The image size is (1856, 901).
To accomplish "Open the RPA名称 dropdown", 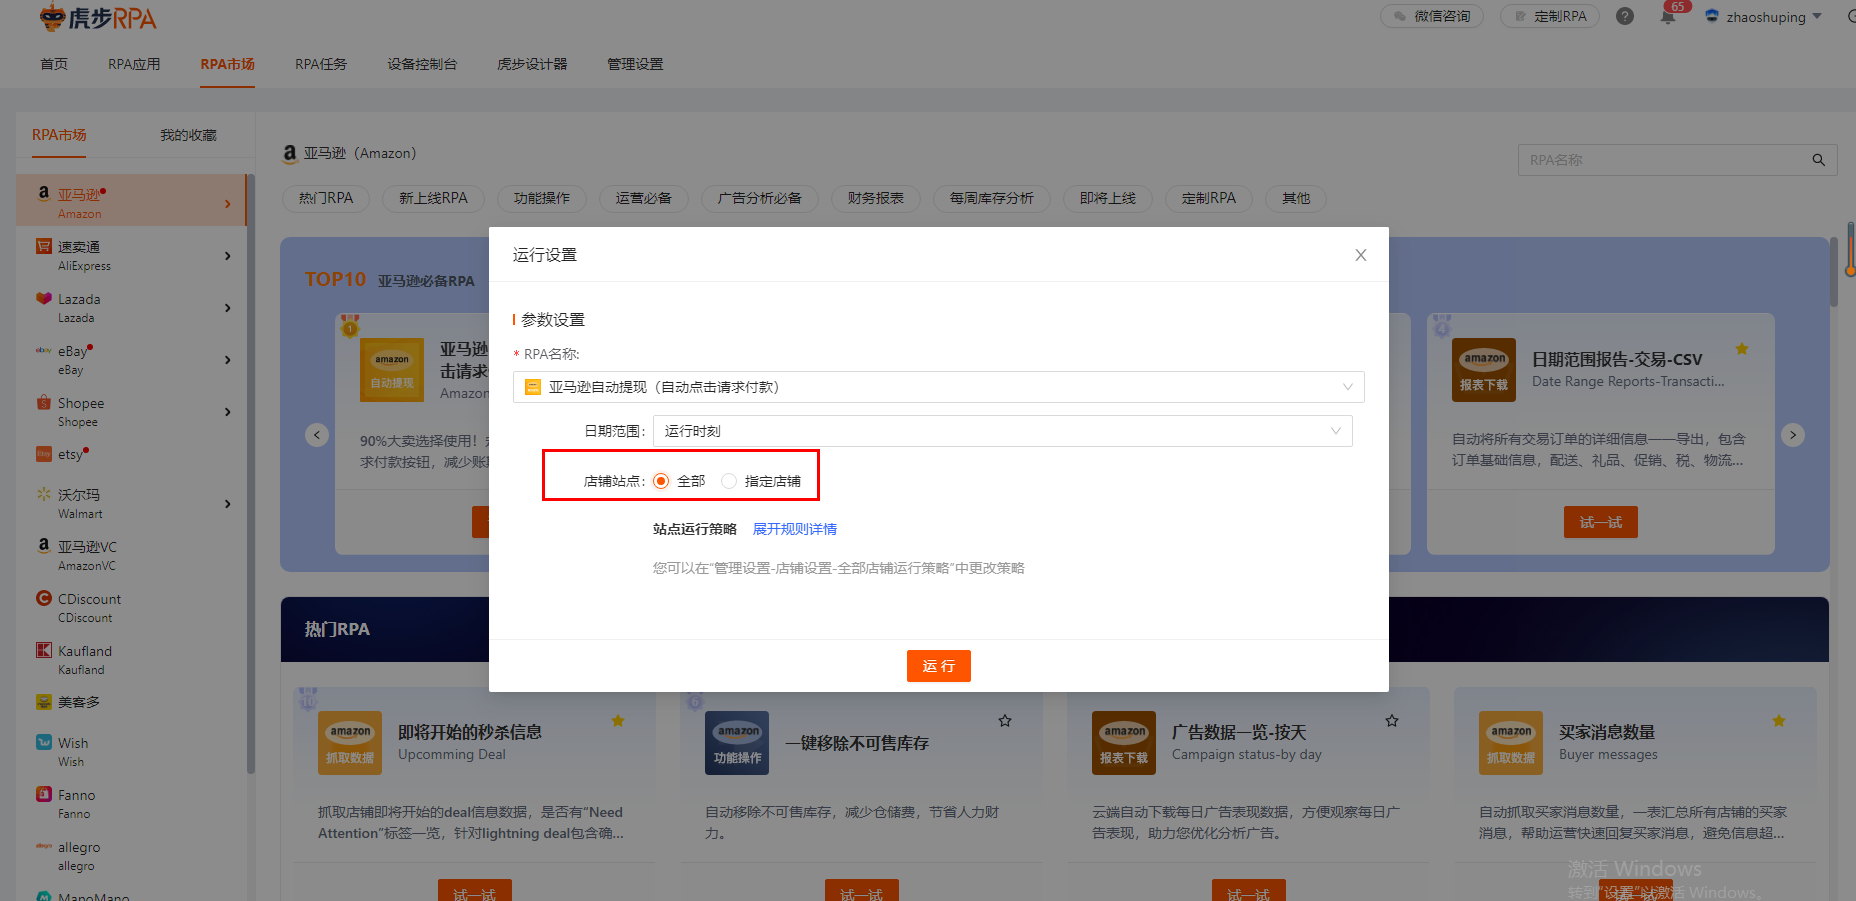I will 938,387.
